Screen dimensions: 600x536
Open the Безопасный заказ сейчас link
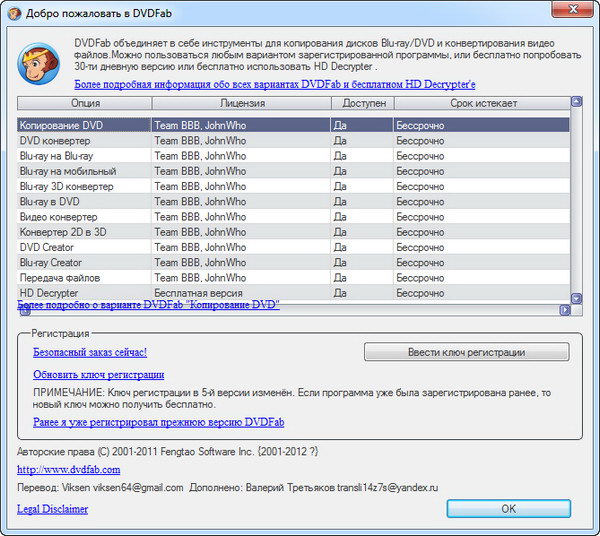coord(90,352)
